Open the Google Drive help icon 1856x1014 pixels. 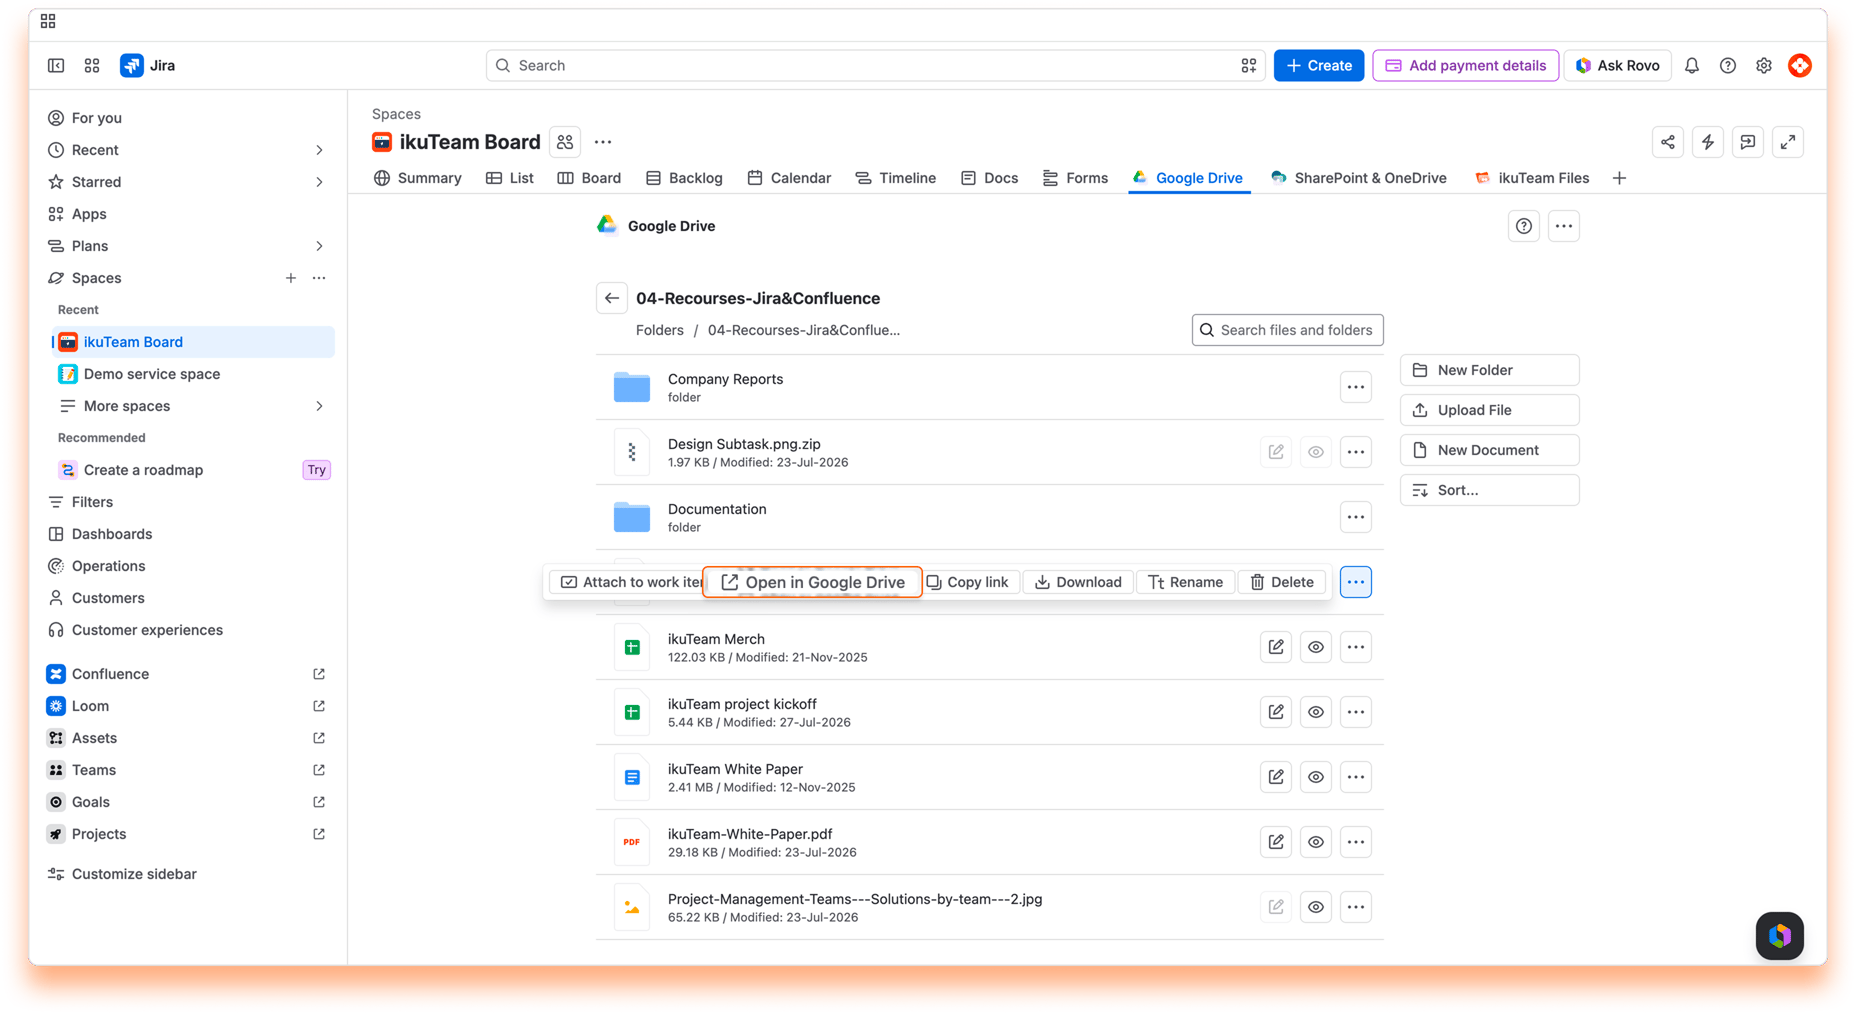pyautogui.click(x=1524, y=226)
